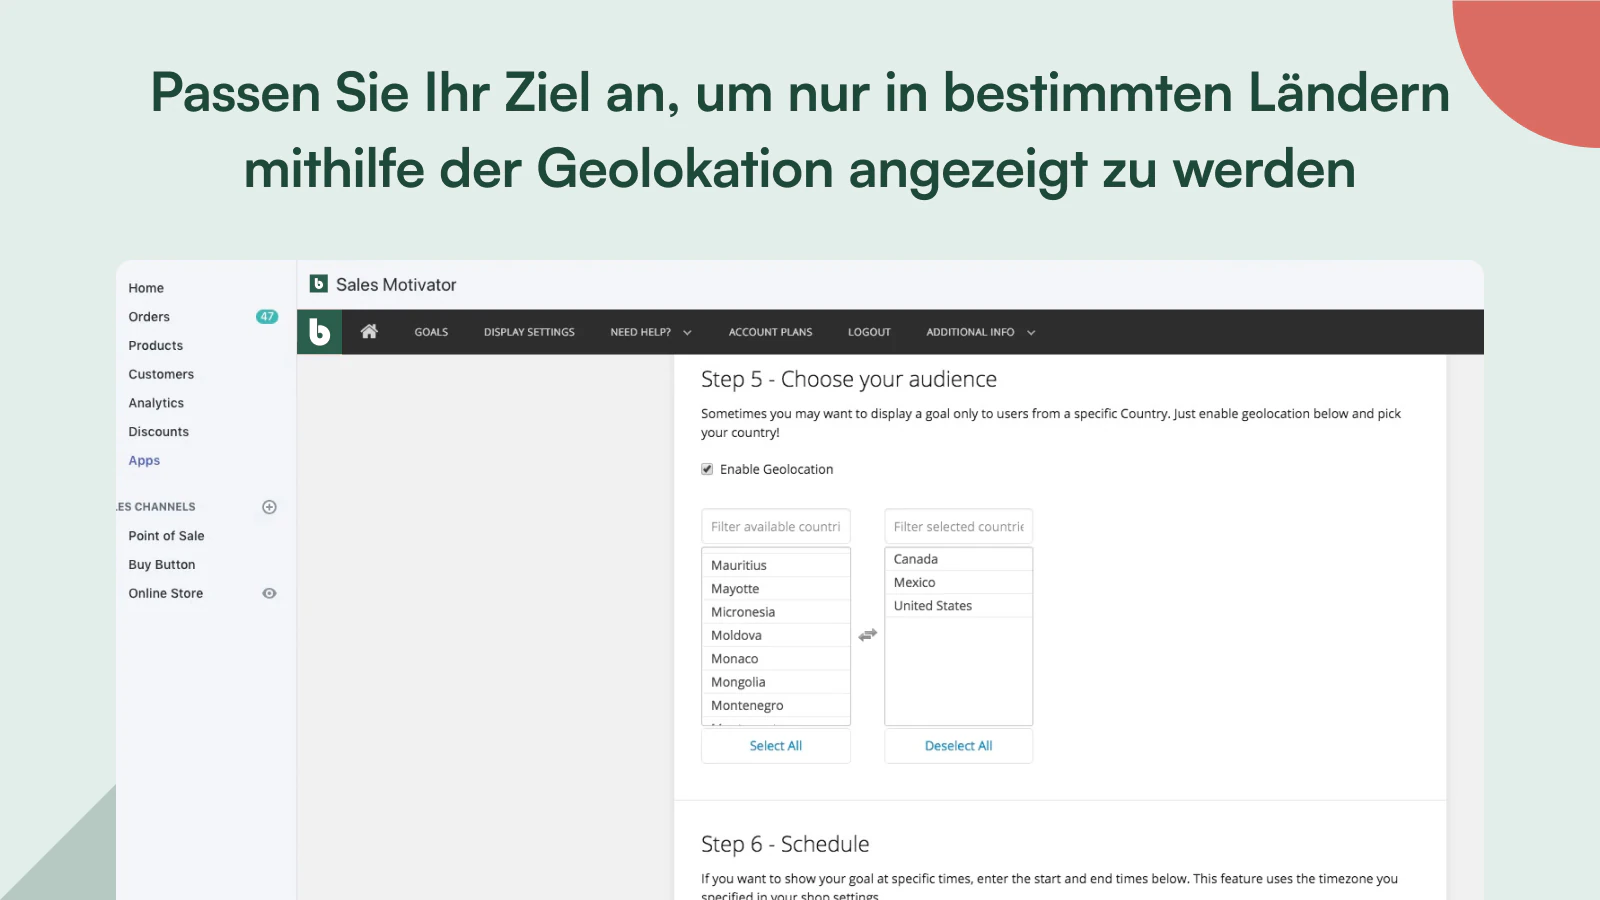Click the white b logo in navbar
The height and width of the screenshot is (900, 1600).
click(320, 332)
